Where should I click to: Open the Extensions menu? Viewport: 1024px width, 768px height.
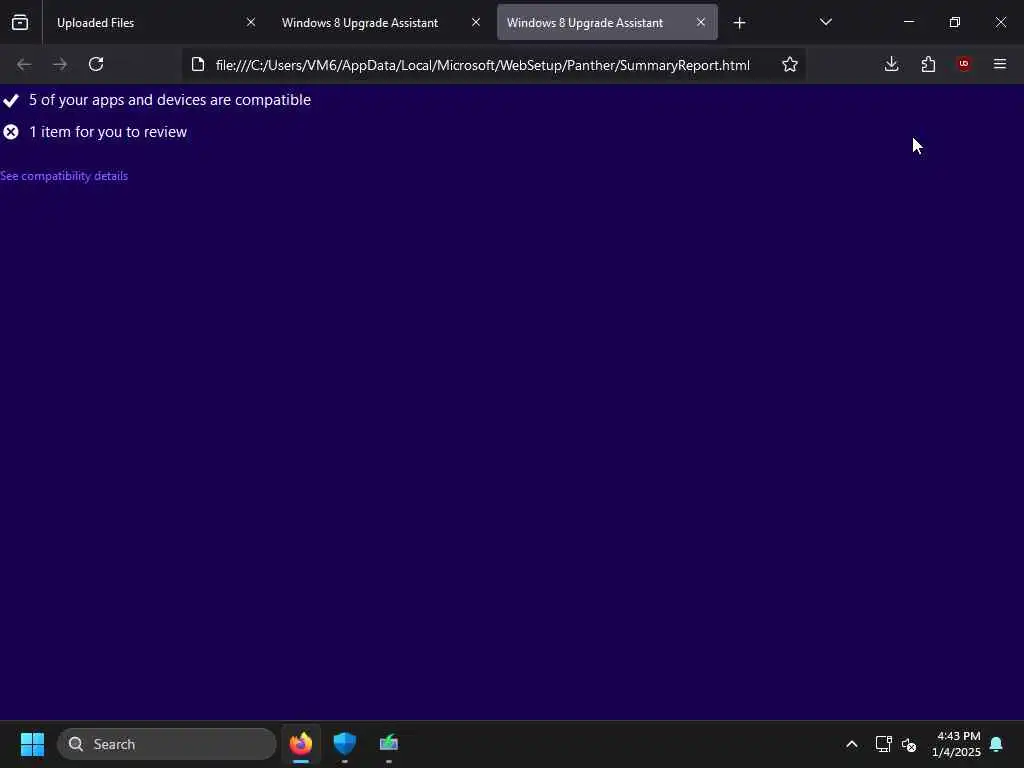pos(928,65)
